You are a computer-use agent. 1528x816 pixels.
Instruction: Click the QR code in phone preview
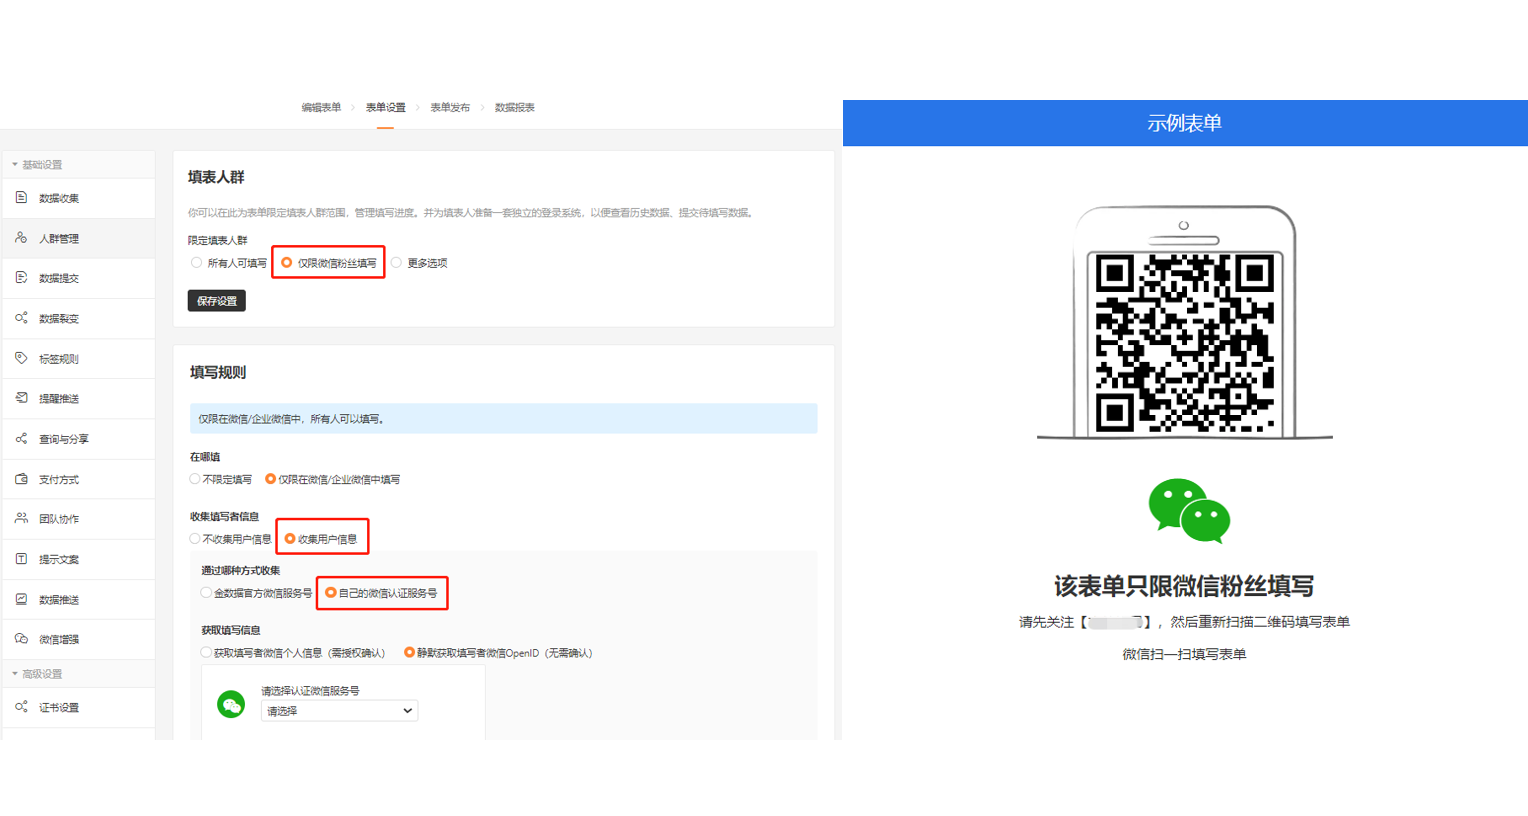pos(1184,343)
